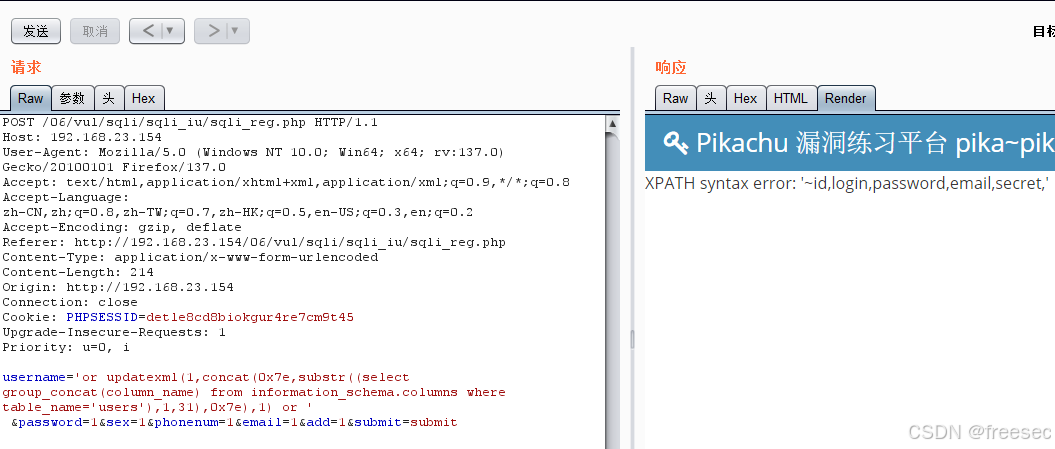Screen dimensions: 1055x449
Task: Click the Connection: close line
Action: click(x=70, y=302)
